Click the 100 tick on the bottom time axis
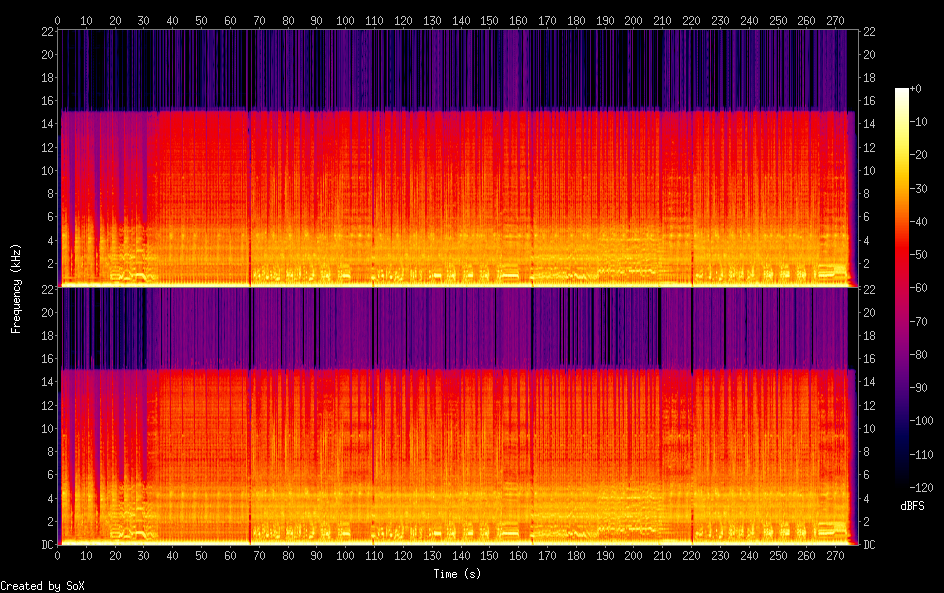The width and height of the screenshot is (944, 593). 346,555
